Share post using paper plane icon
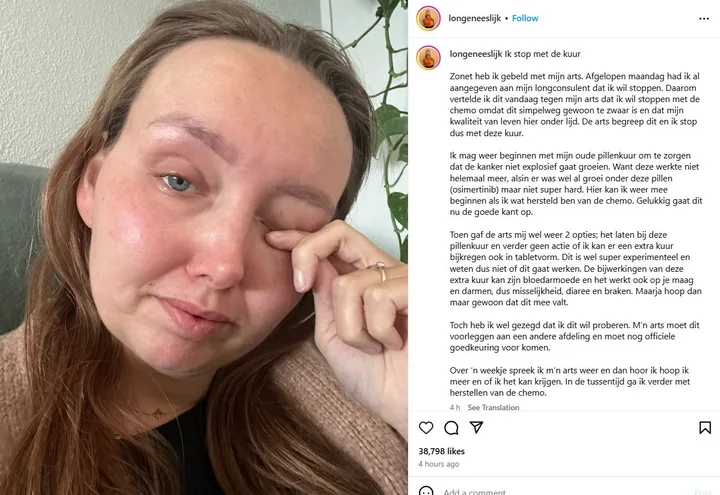This screenshot has width=720, height=495. click(477, 427)
